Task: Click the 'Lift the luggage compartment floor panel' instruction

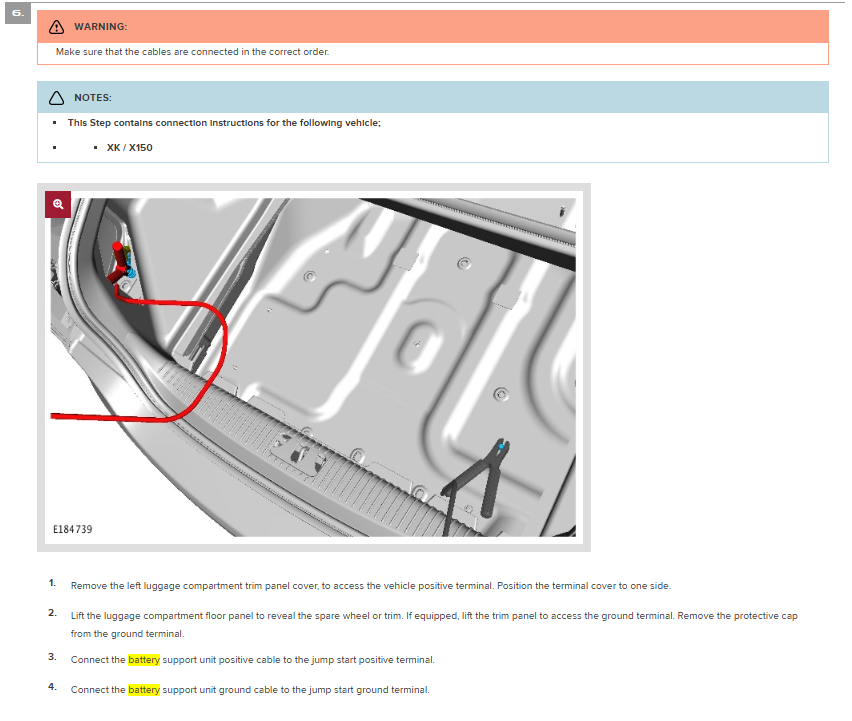Action: (434, 615)
